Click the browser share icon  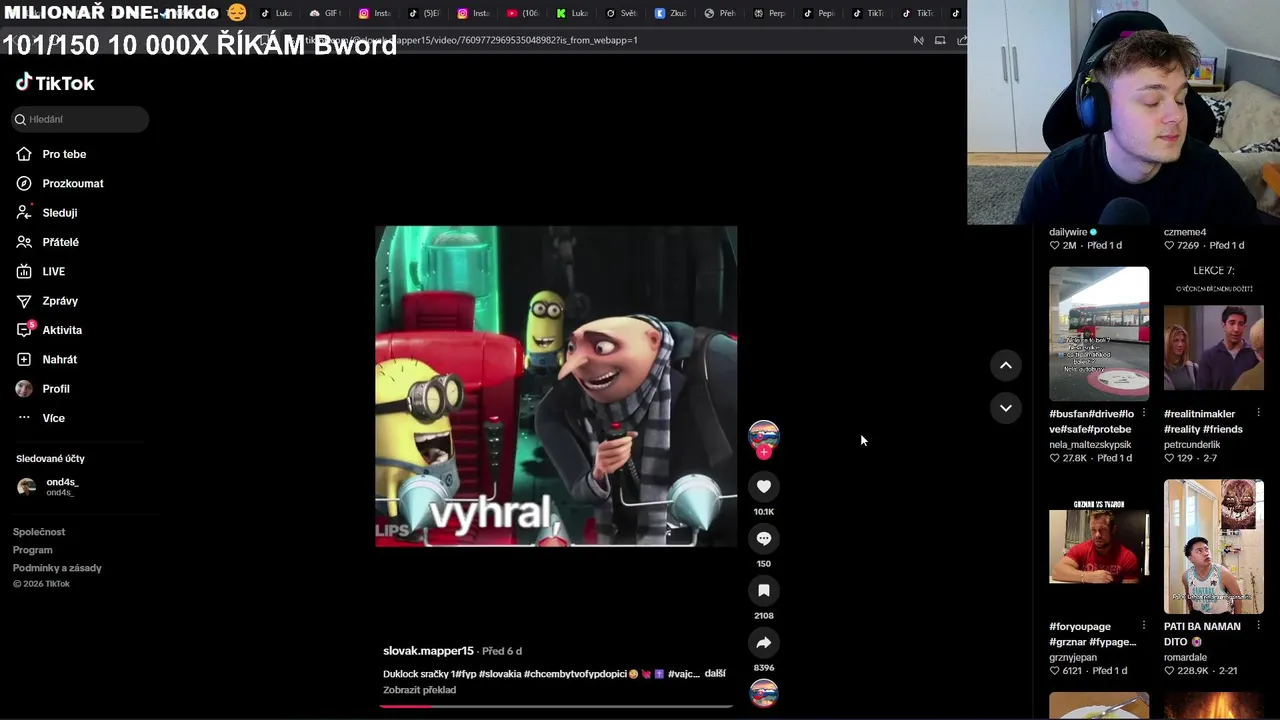click(x=962, y=40)
